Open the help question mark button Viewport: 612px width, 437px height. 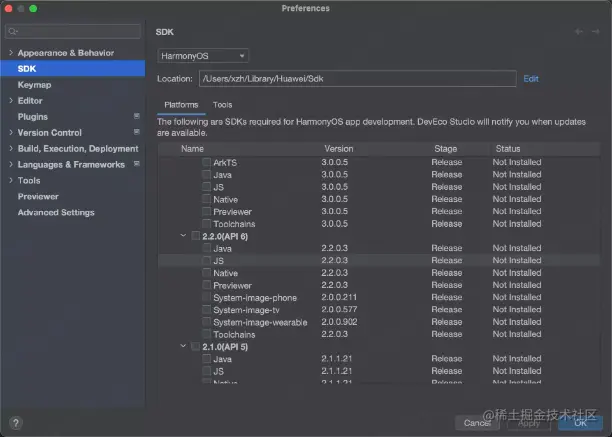point(16,423)
